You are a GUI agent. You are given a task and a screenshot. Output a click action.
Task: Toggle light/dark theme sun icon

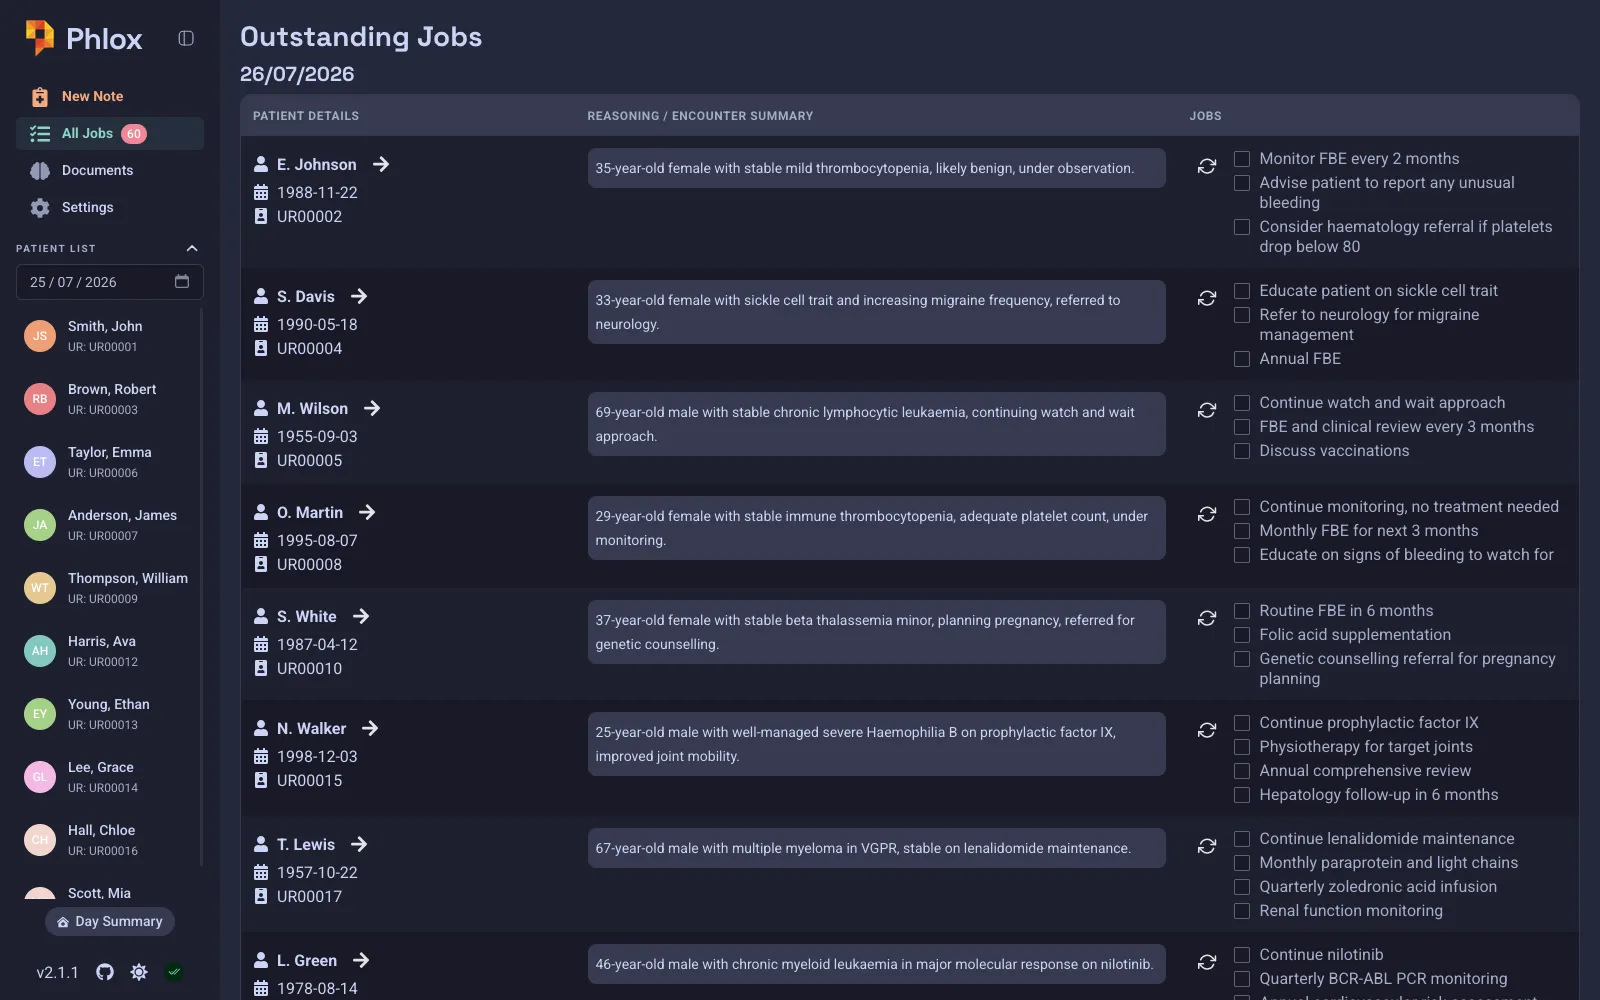click(x=139, y=972)
